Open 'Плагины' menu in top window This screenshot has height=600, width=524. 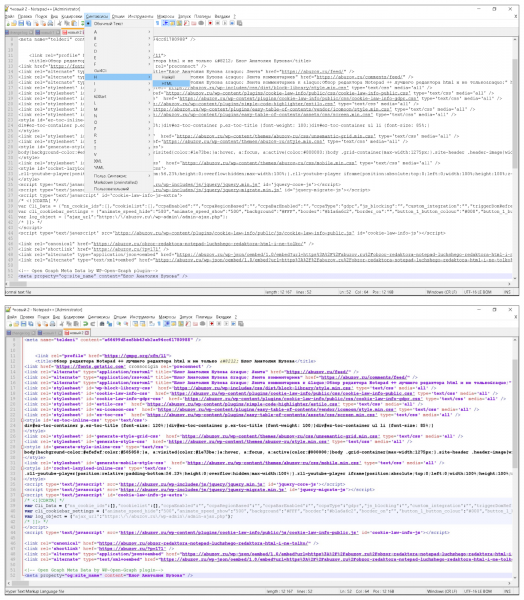coord(202,16)
